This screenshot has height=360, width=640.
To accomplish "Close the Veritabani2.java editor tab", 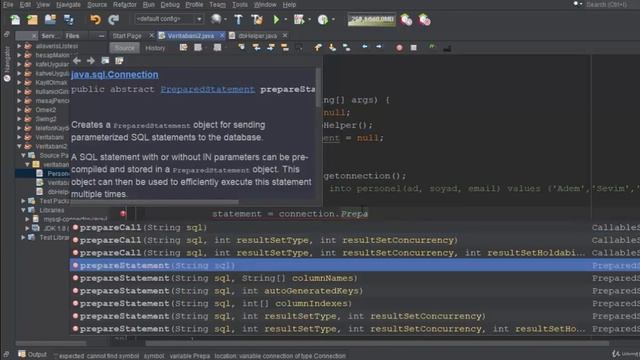I will point(222,36).
